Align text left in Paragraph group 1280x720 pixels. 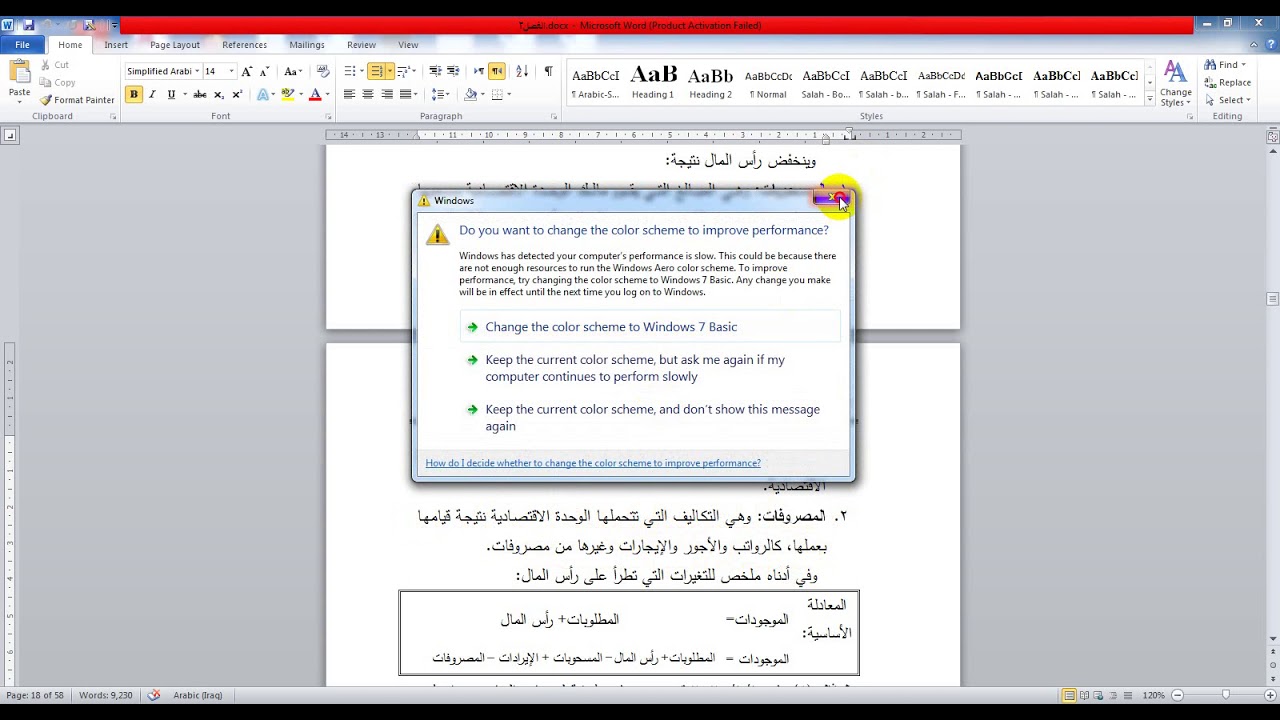[x=349, y=94]
